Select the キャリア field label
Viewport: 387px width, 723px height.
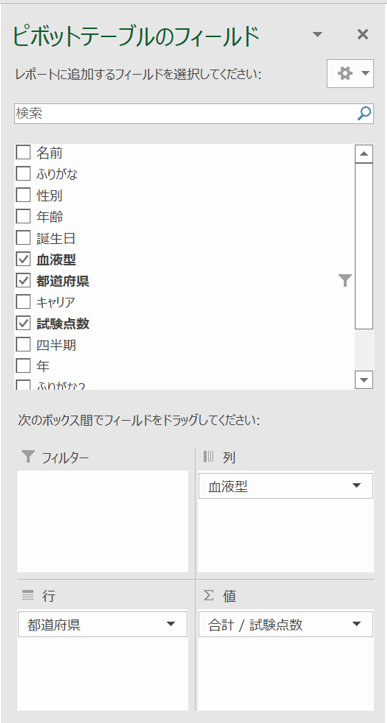tap(55, 302)
